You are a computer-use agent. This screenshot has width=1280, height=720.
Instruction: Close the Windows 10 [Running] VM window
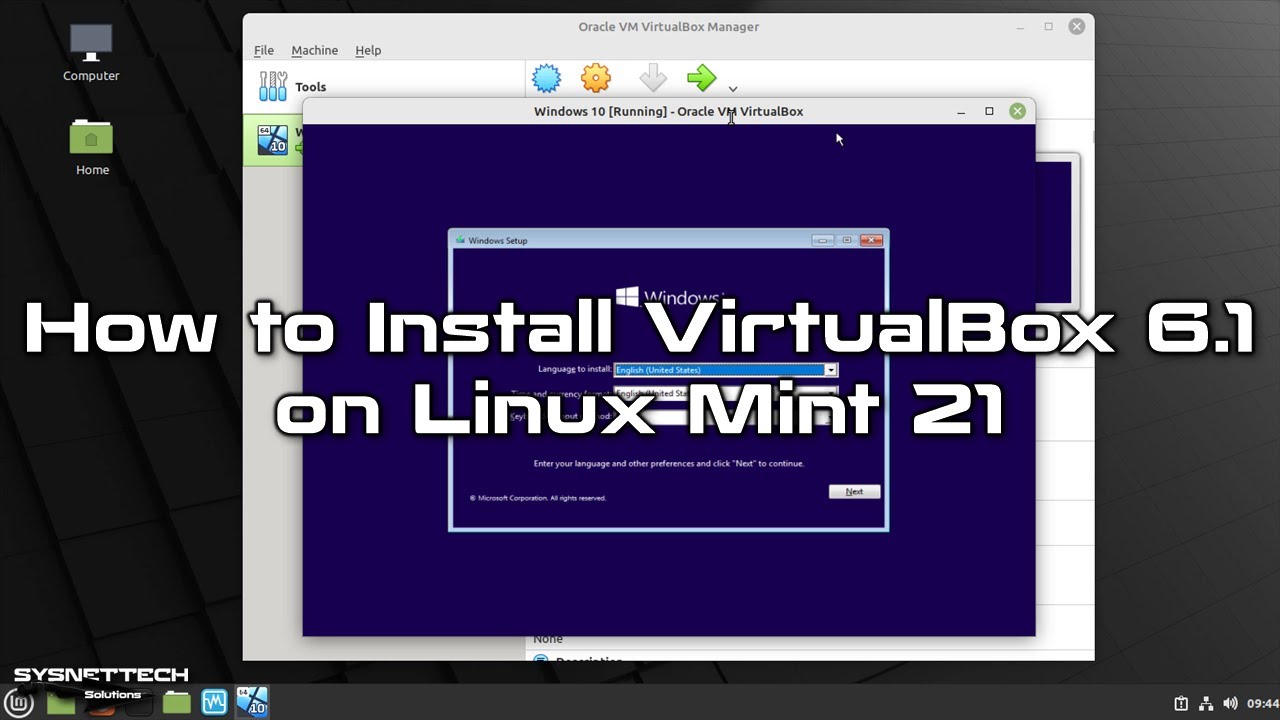(x=1017, y=111)
